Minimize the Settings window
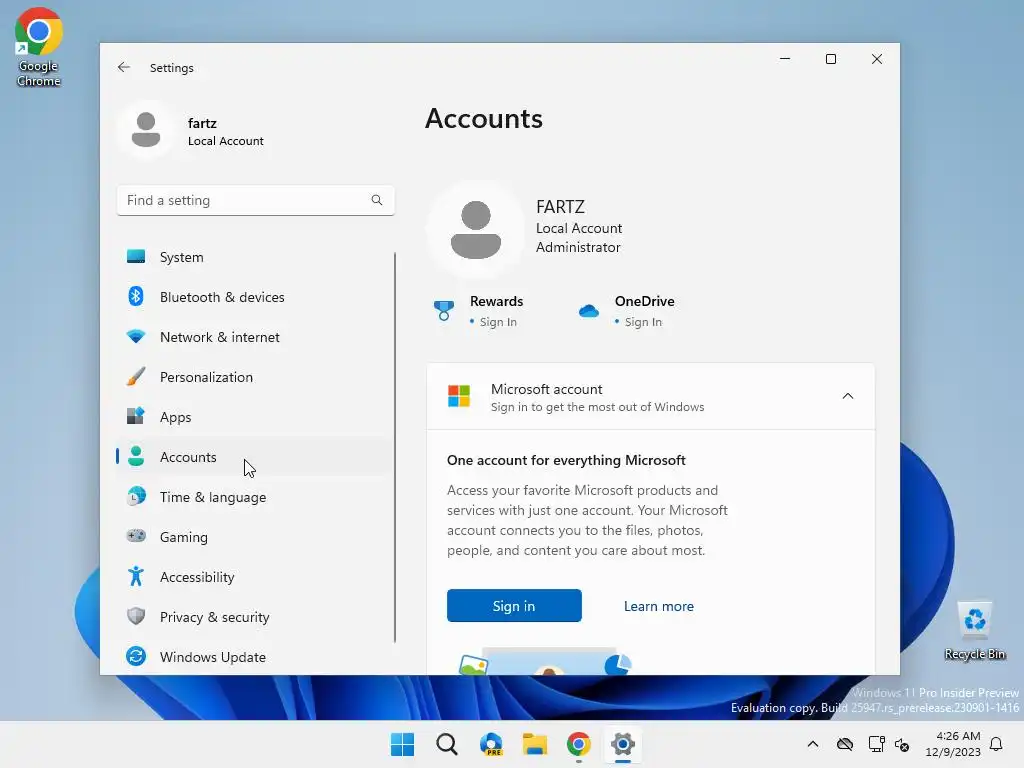 [785, 59]
